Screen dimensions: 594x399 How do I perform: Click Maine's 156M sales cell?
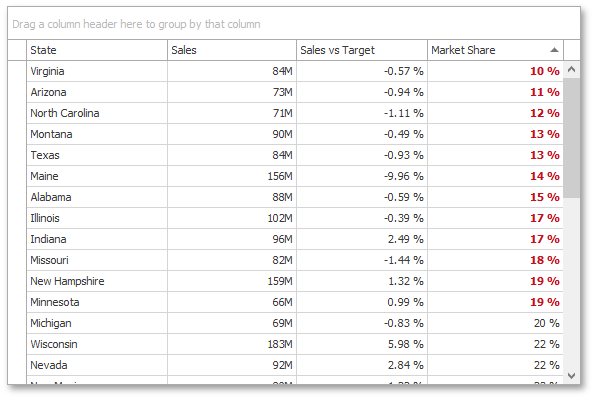pos(232,176)
